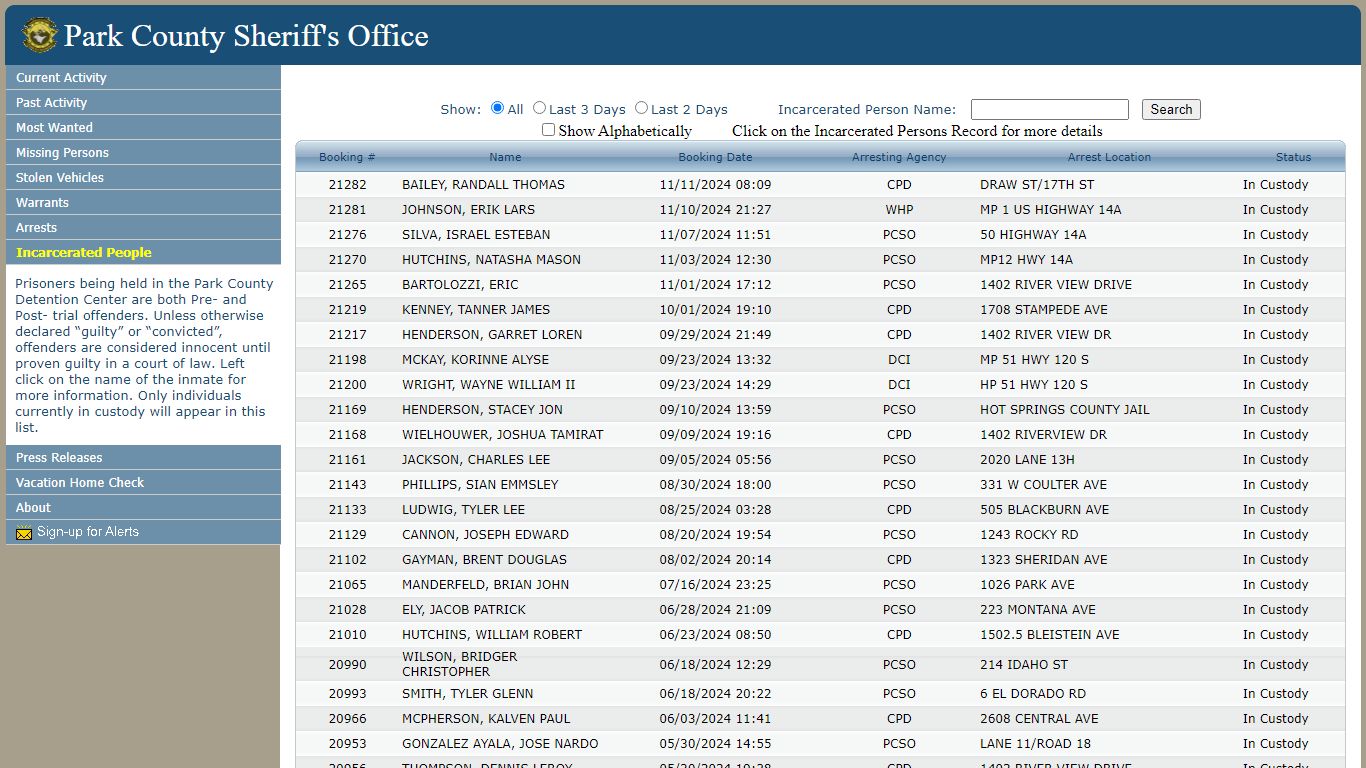Viewport: 1366px width, 768px height.
Task: Click the sheriff badge logo icon
Action: 40,35
